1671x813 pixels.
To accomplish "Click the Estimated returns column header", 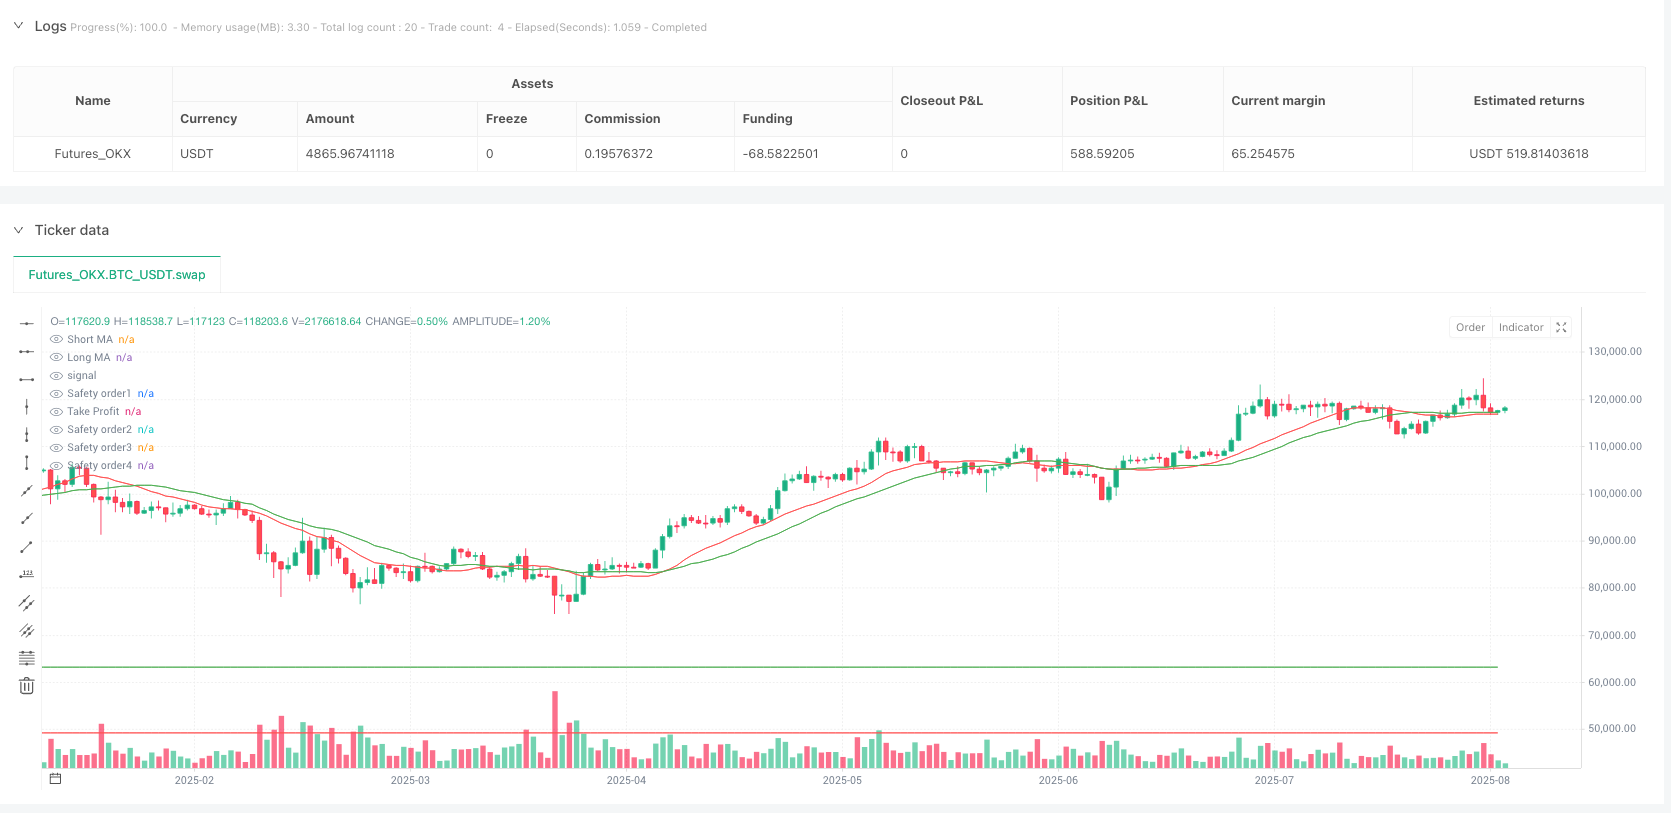I will click(x=1528, y=101).
